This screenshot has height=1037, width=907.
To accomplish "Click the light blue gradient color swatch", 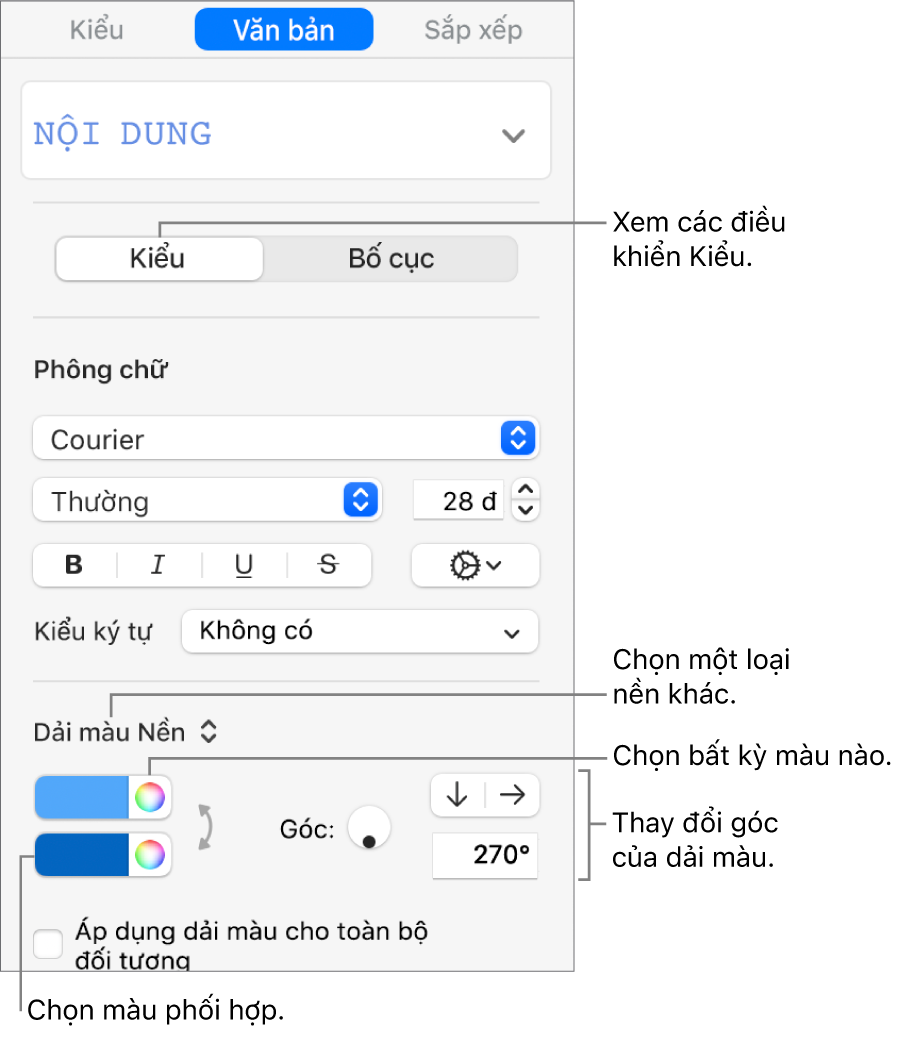I will (x=81, y=797).
